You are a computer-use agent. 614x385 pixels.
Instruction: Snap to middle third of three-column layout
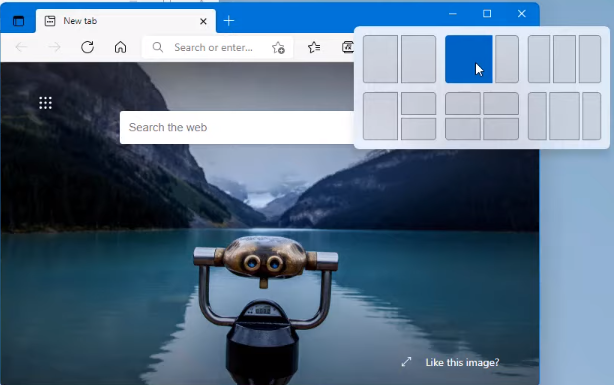[x=564, y=59]
